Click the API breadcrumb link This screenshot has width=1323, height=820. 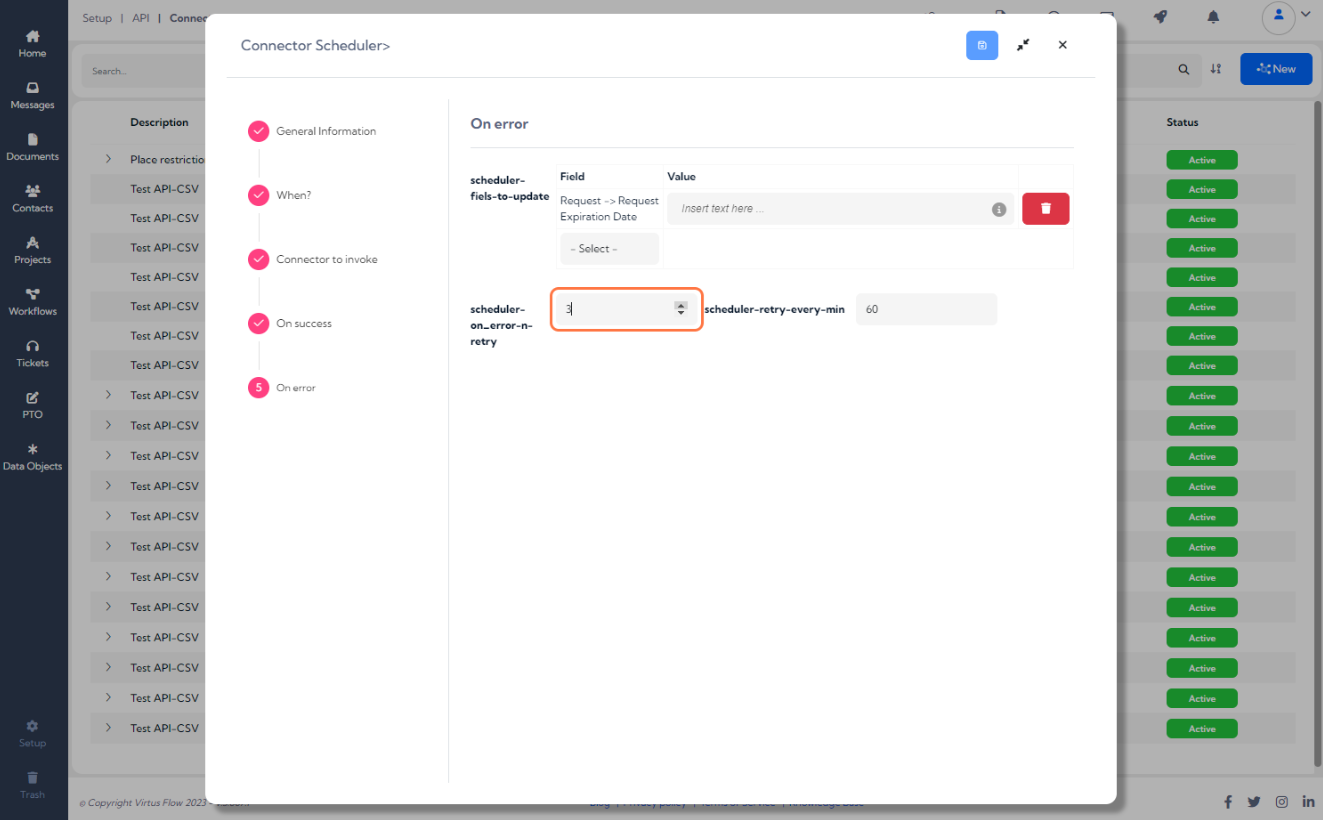tap(141, 18)
